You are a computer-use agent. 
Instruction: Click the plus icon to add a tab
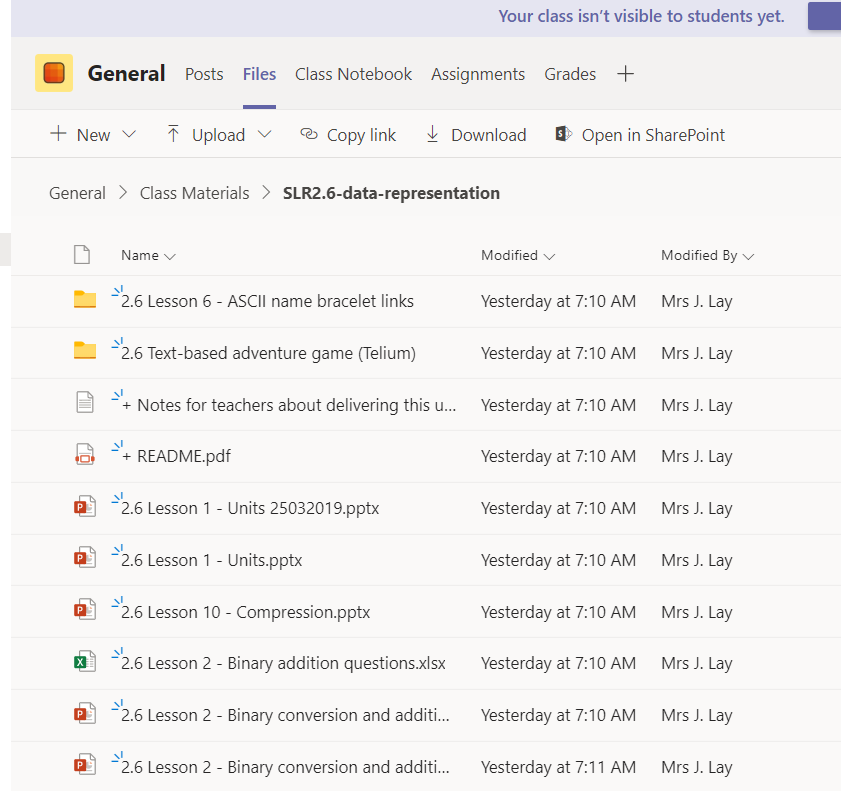pos(625,74)
